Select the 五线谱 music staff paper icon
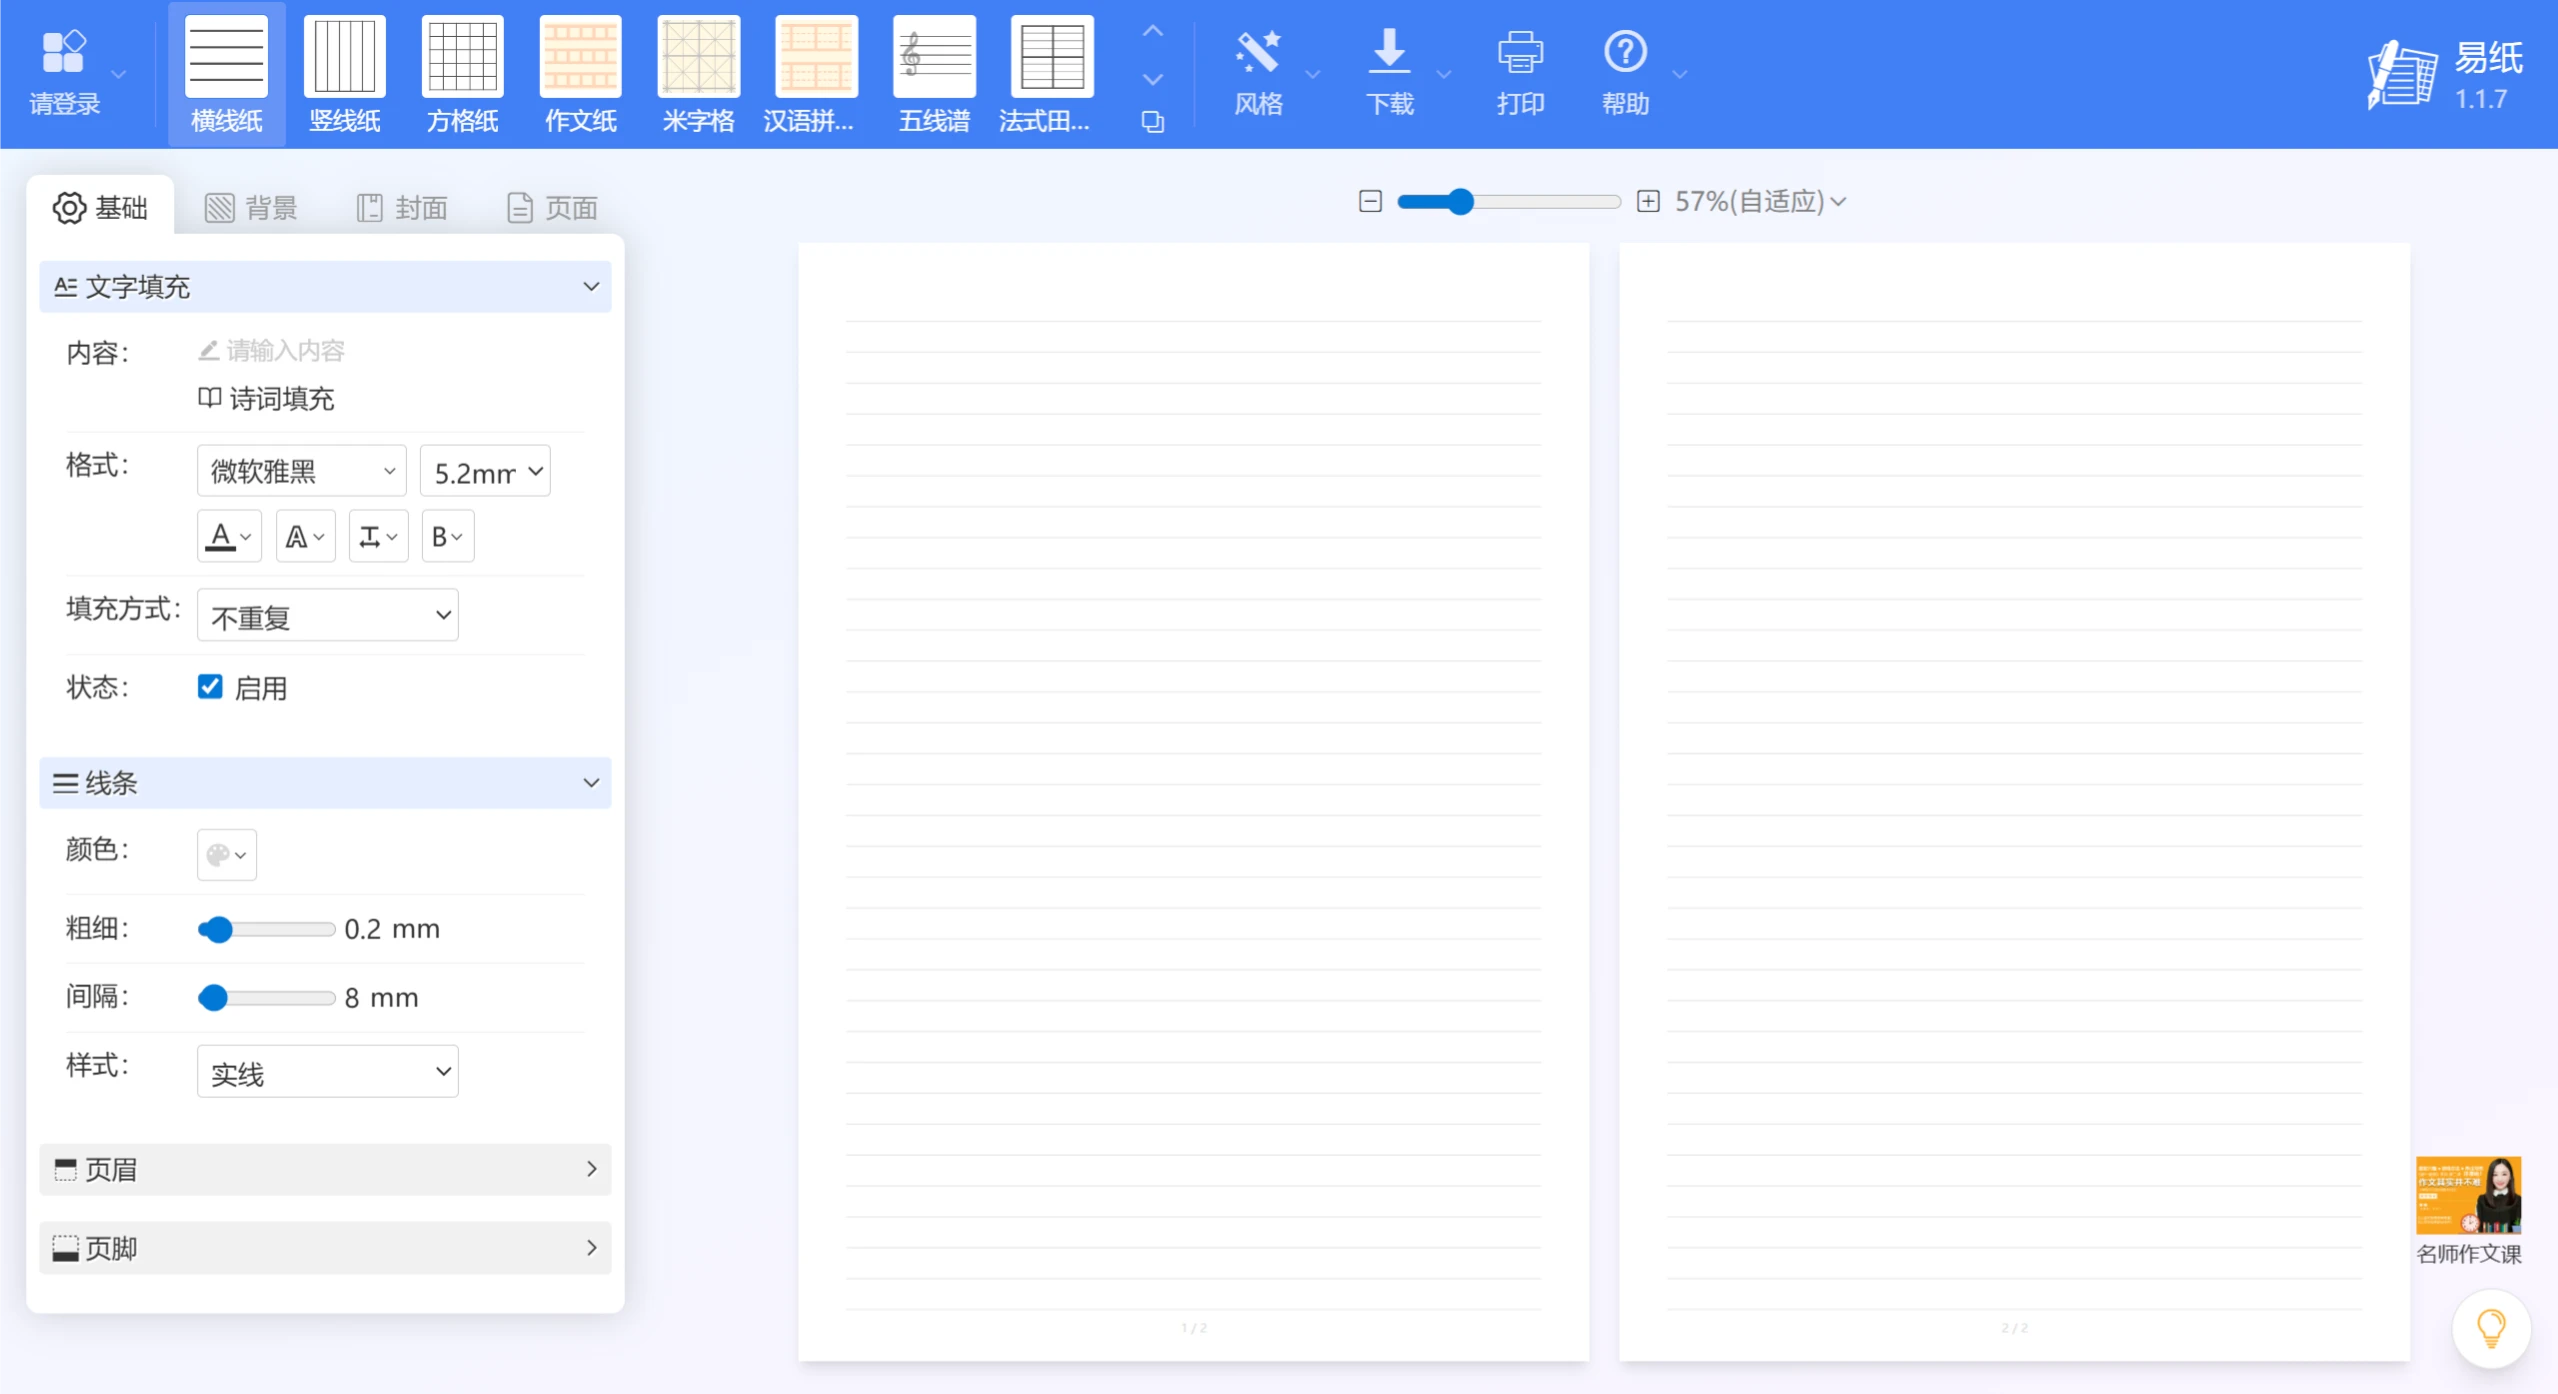 click(x=934, y=58)
